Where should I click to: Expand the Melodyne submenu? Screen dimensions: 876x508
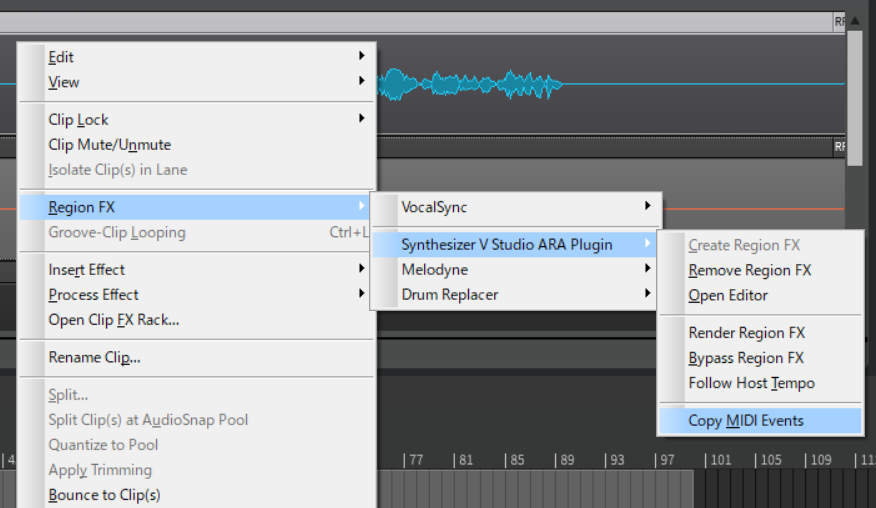coord(434,270)
